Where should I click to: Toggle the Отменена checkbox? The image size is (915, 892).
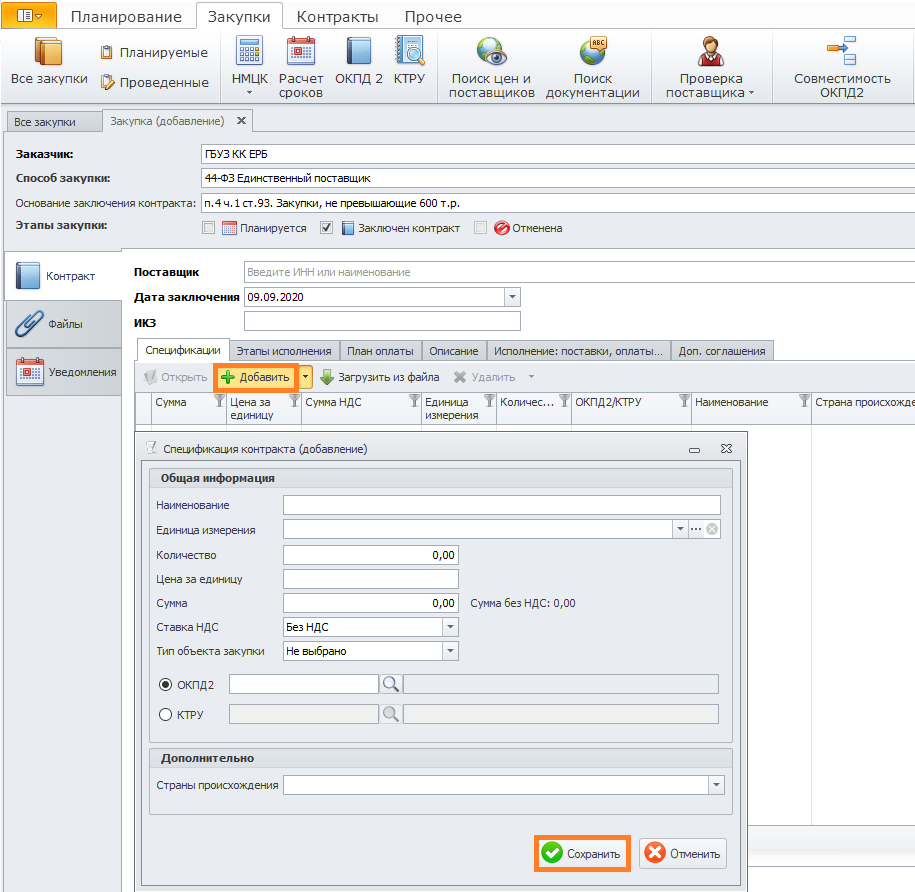[480, 228]
